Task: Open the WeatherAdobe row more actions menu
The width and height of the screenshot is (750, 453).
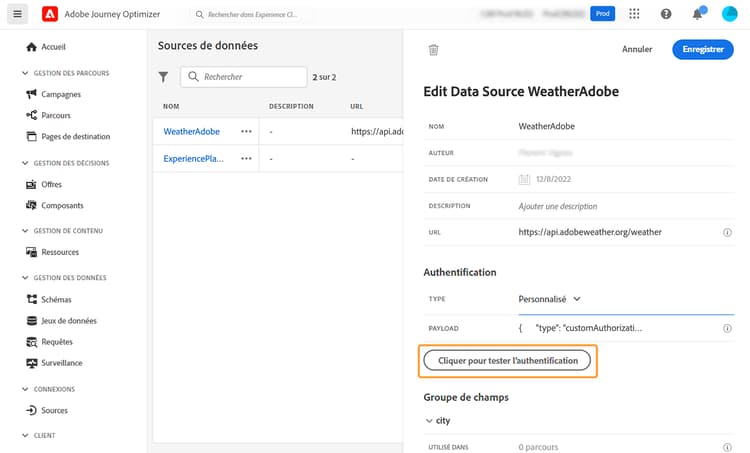Action: [246, 131]
